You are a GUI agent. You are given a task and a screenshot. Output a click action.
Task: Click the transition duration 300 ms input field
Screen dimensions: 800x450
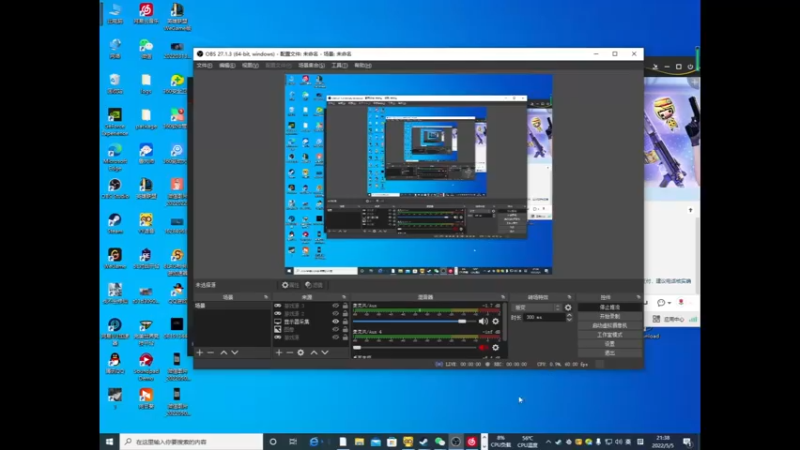point(543,317)
